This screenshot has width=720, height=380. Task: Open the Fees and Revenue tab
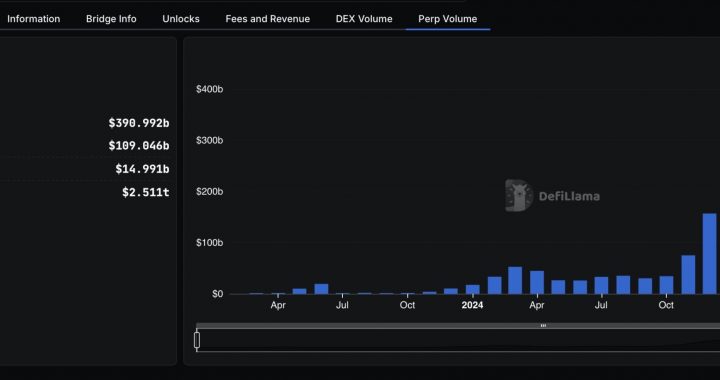268,19
